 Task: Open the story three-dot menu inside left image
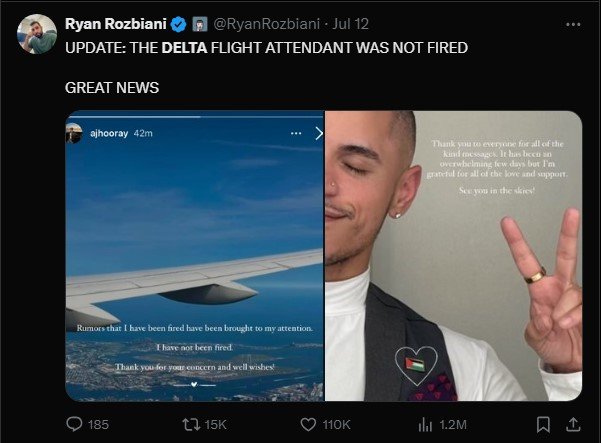(x=295, y=132)
